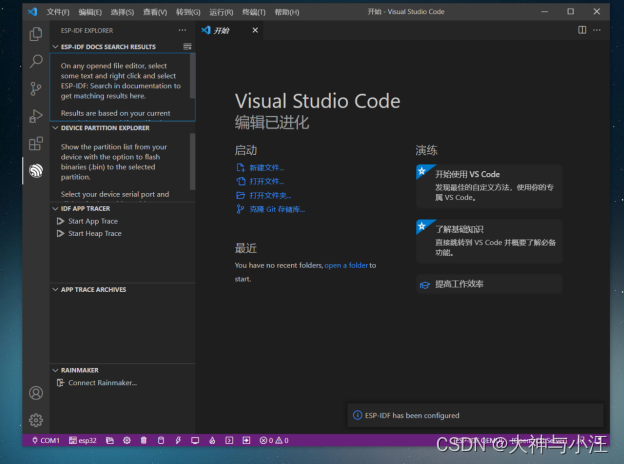Click the open a folder link
Screen dimensions: 624x464
(346, 265)
